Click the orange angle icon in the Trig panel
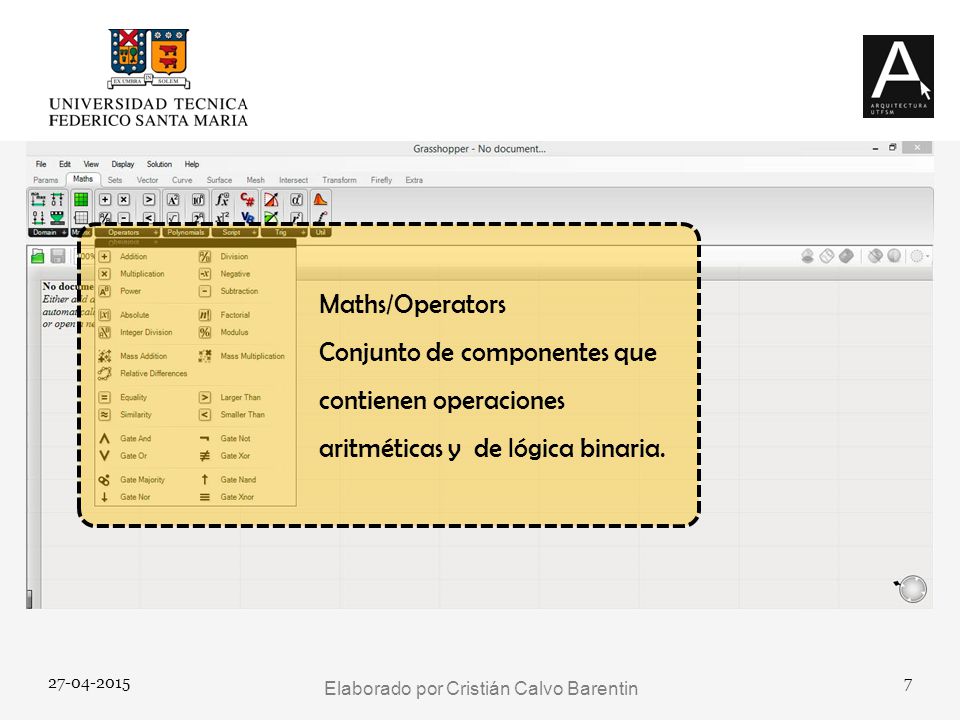 tap(271, 200)
